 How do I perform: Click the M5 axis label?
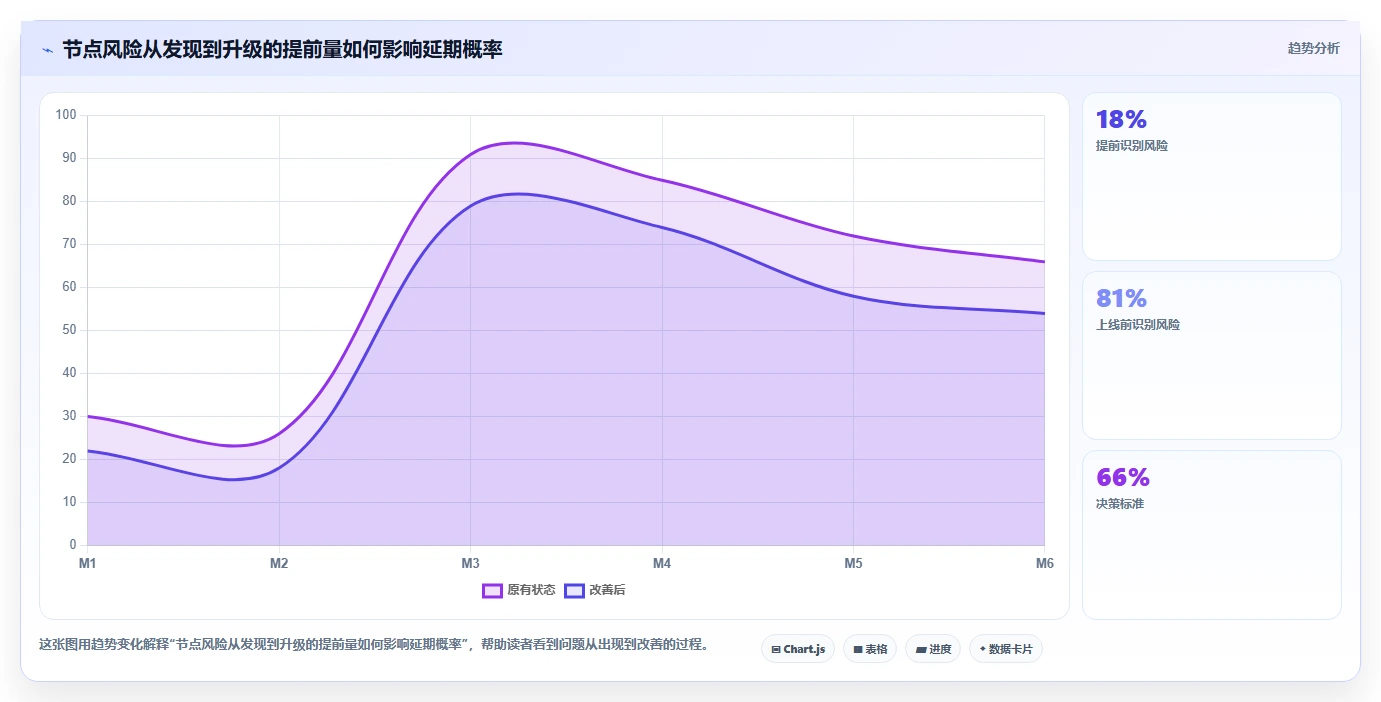tap(853, 564)
